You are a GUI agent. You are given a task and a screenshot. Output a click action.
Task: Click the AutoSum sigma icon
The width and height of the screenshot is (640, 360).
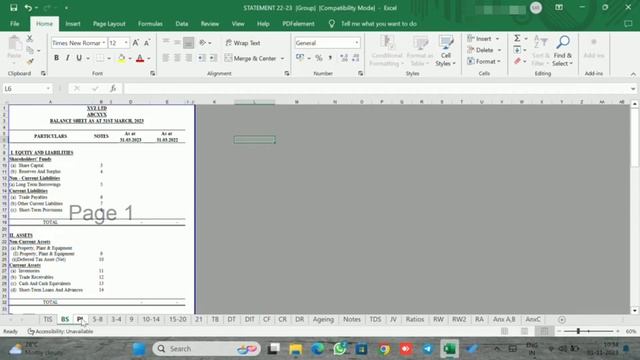[x=517, y=38]
